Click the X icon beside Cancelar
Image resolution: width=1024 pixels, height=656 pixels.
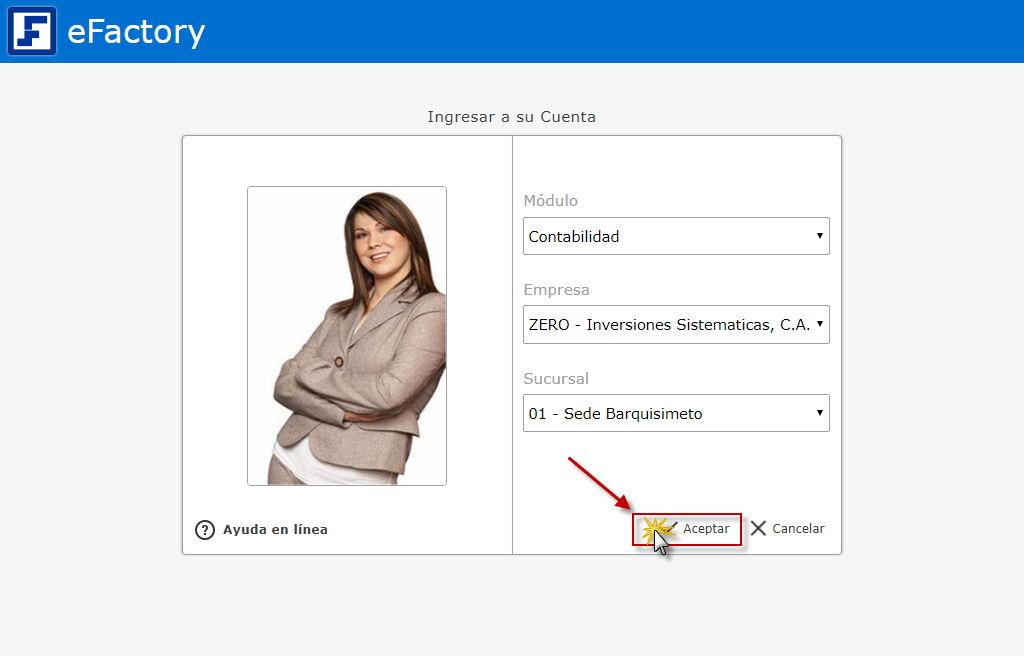[759, 528]
